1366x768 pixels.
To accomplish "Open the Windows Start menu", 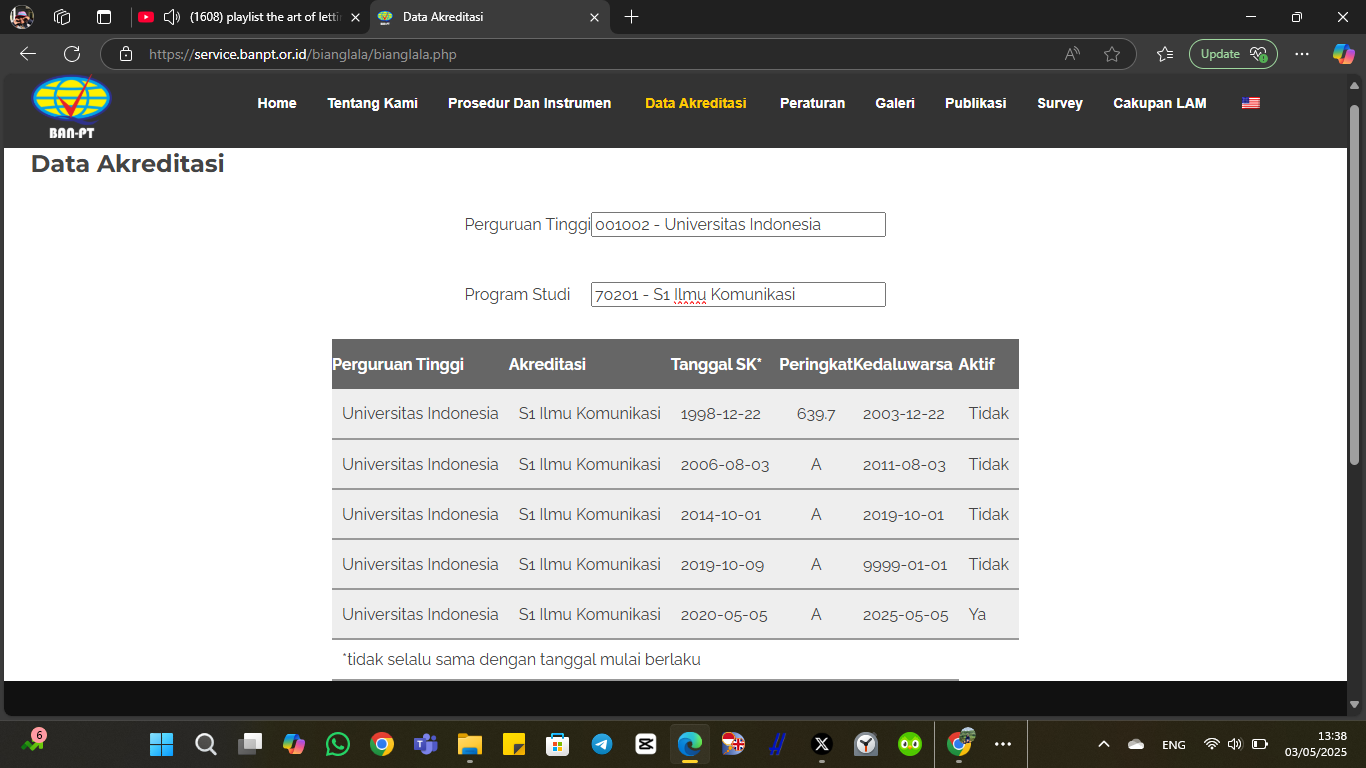I will 162,744.
